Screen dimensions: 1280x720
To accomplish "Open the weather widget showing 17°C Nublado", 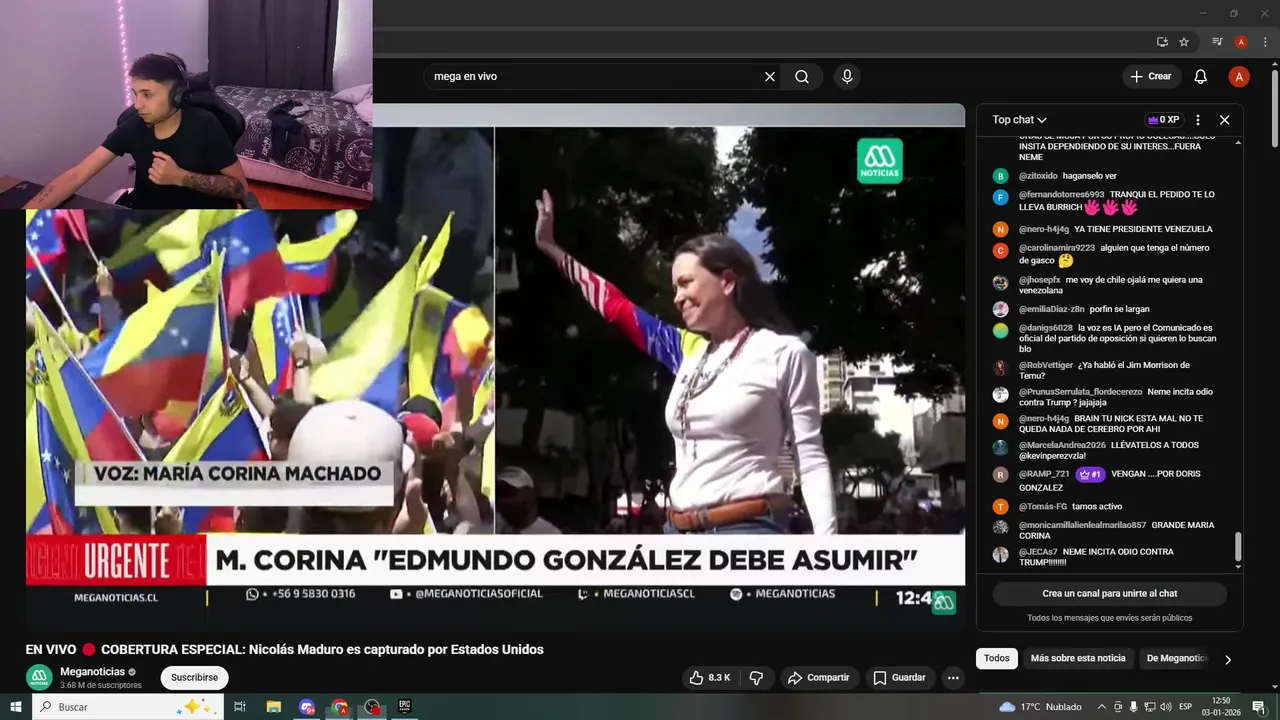I will 1040,707.
